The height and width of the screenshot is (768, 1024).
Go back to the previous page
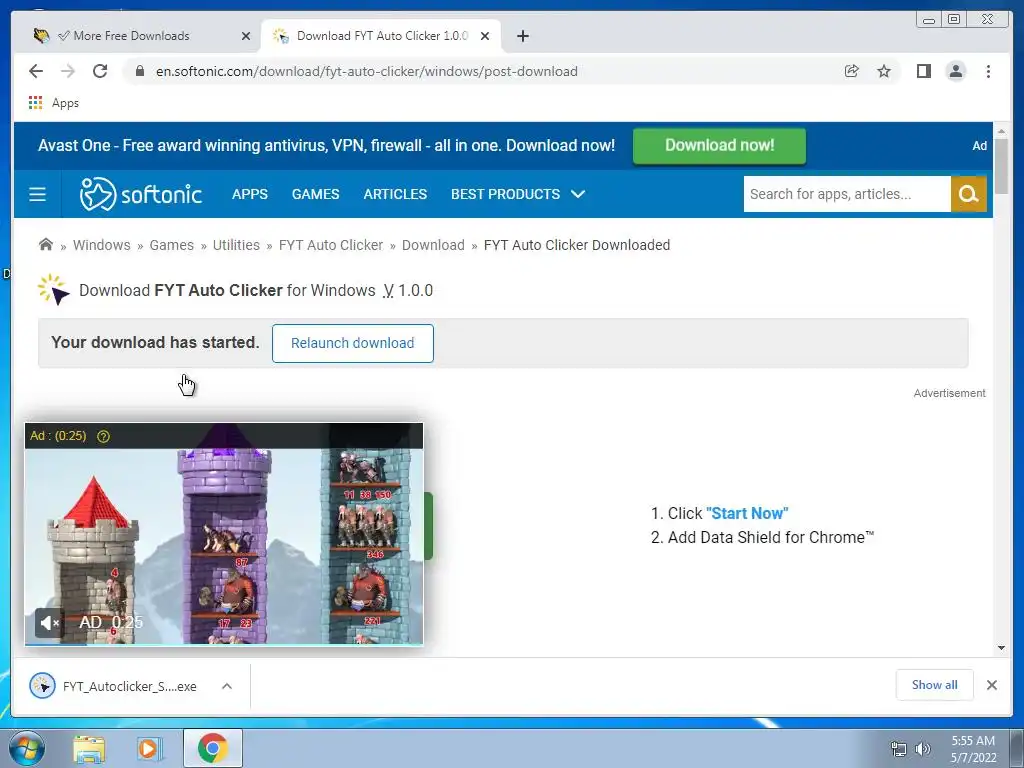pos(36,71)
